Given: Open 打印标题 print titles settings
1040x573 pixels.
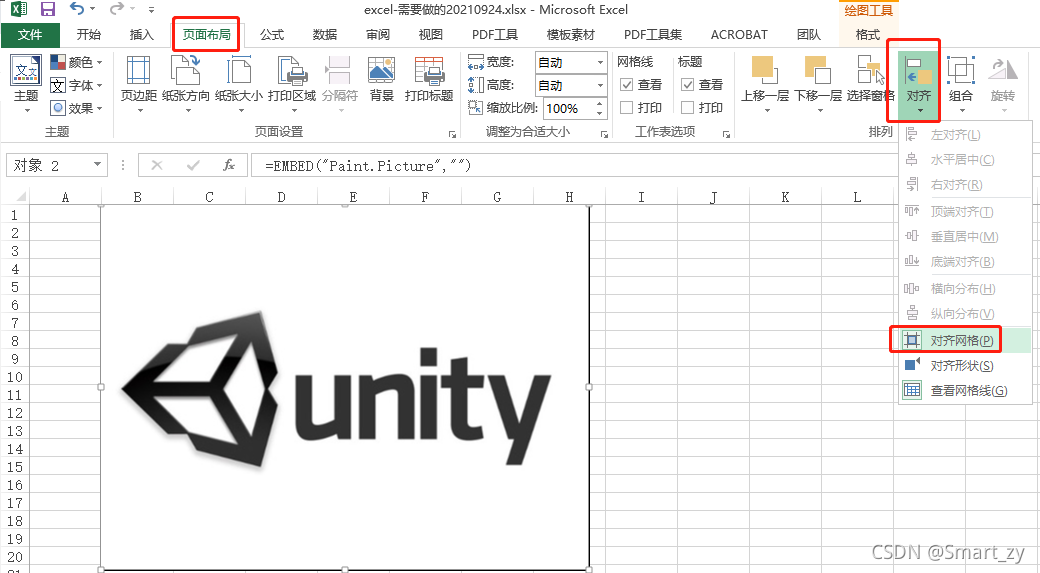Looking at the screenshot, I should pyautogui.click(x=429, y=80).
